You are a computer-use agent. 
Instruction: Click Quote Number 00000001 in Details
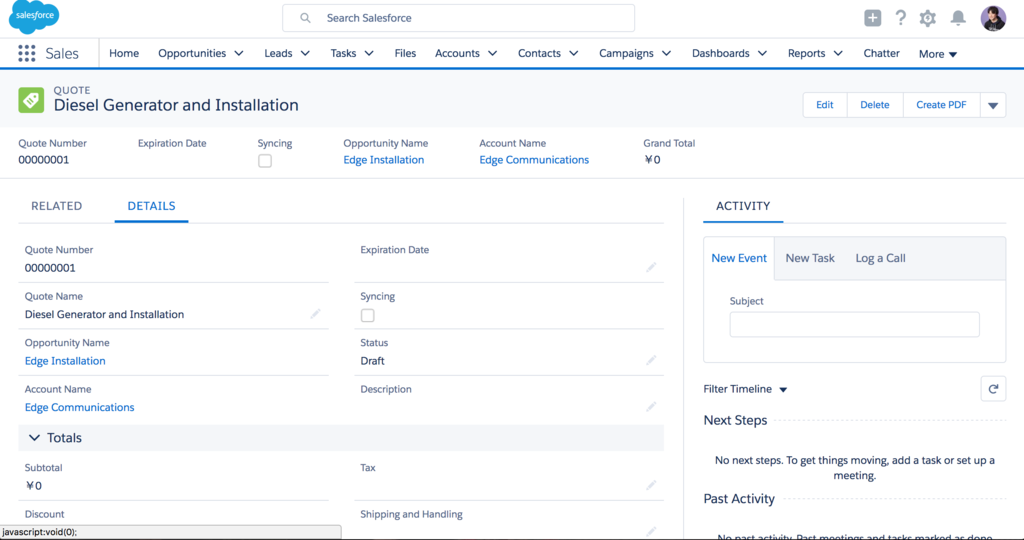(50, 268)
